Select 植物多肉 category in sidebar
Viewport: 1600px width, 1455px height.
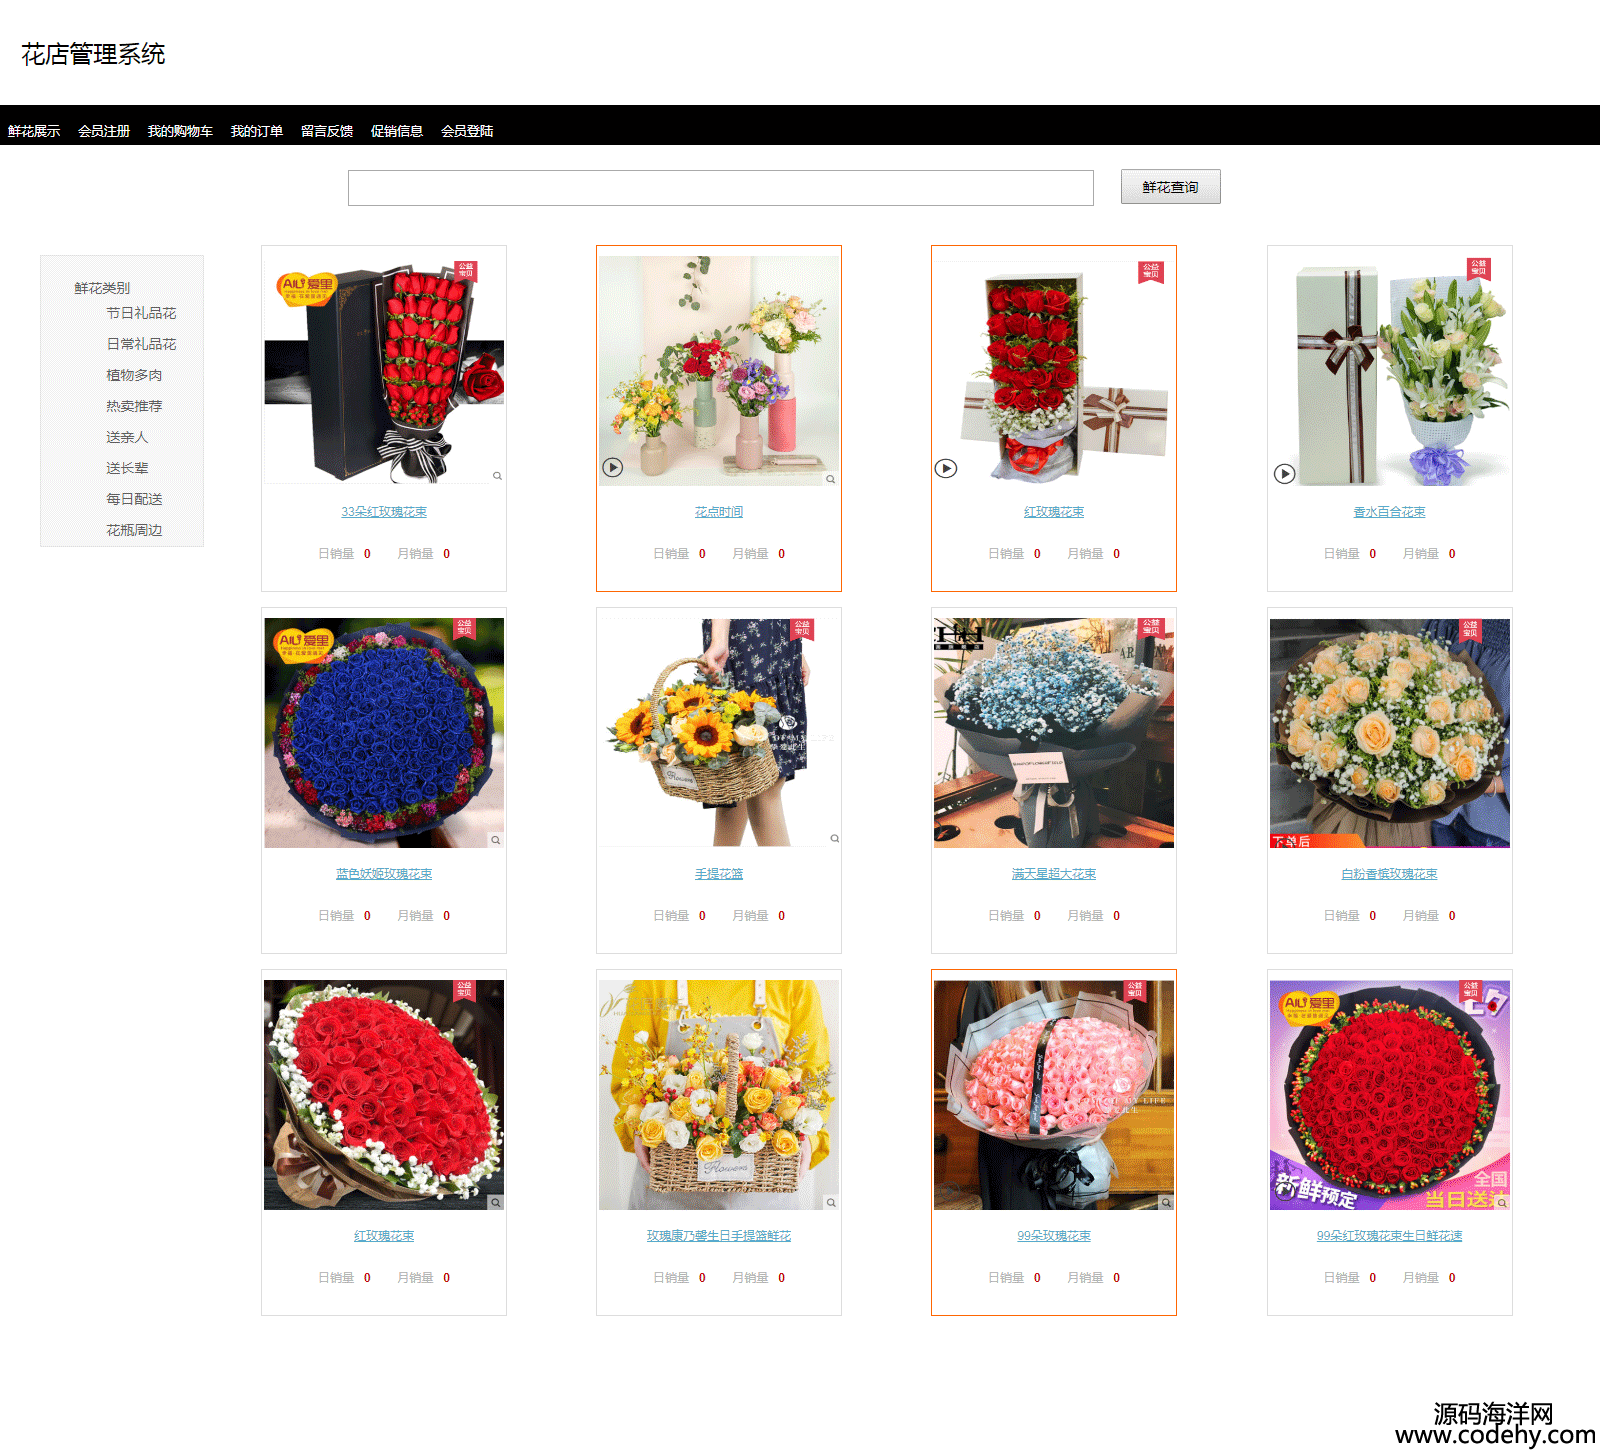134,375
